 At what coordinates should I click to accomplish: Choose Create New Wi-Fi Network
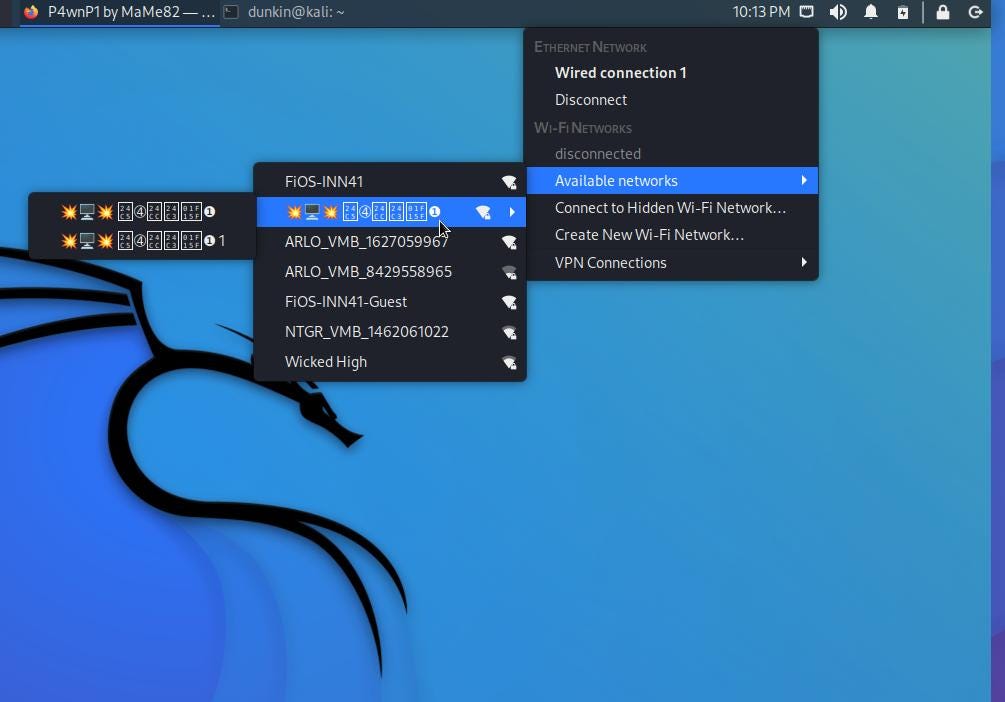(x=671, y=235)
